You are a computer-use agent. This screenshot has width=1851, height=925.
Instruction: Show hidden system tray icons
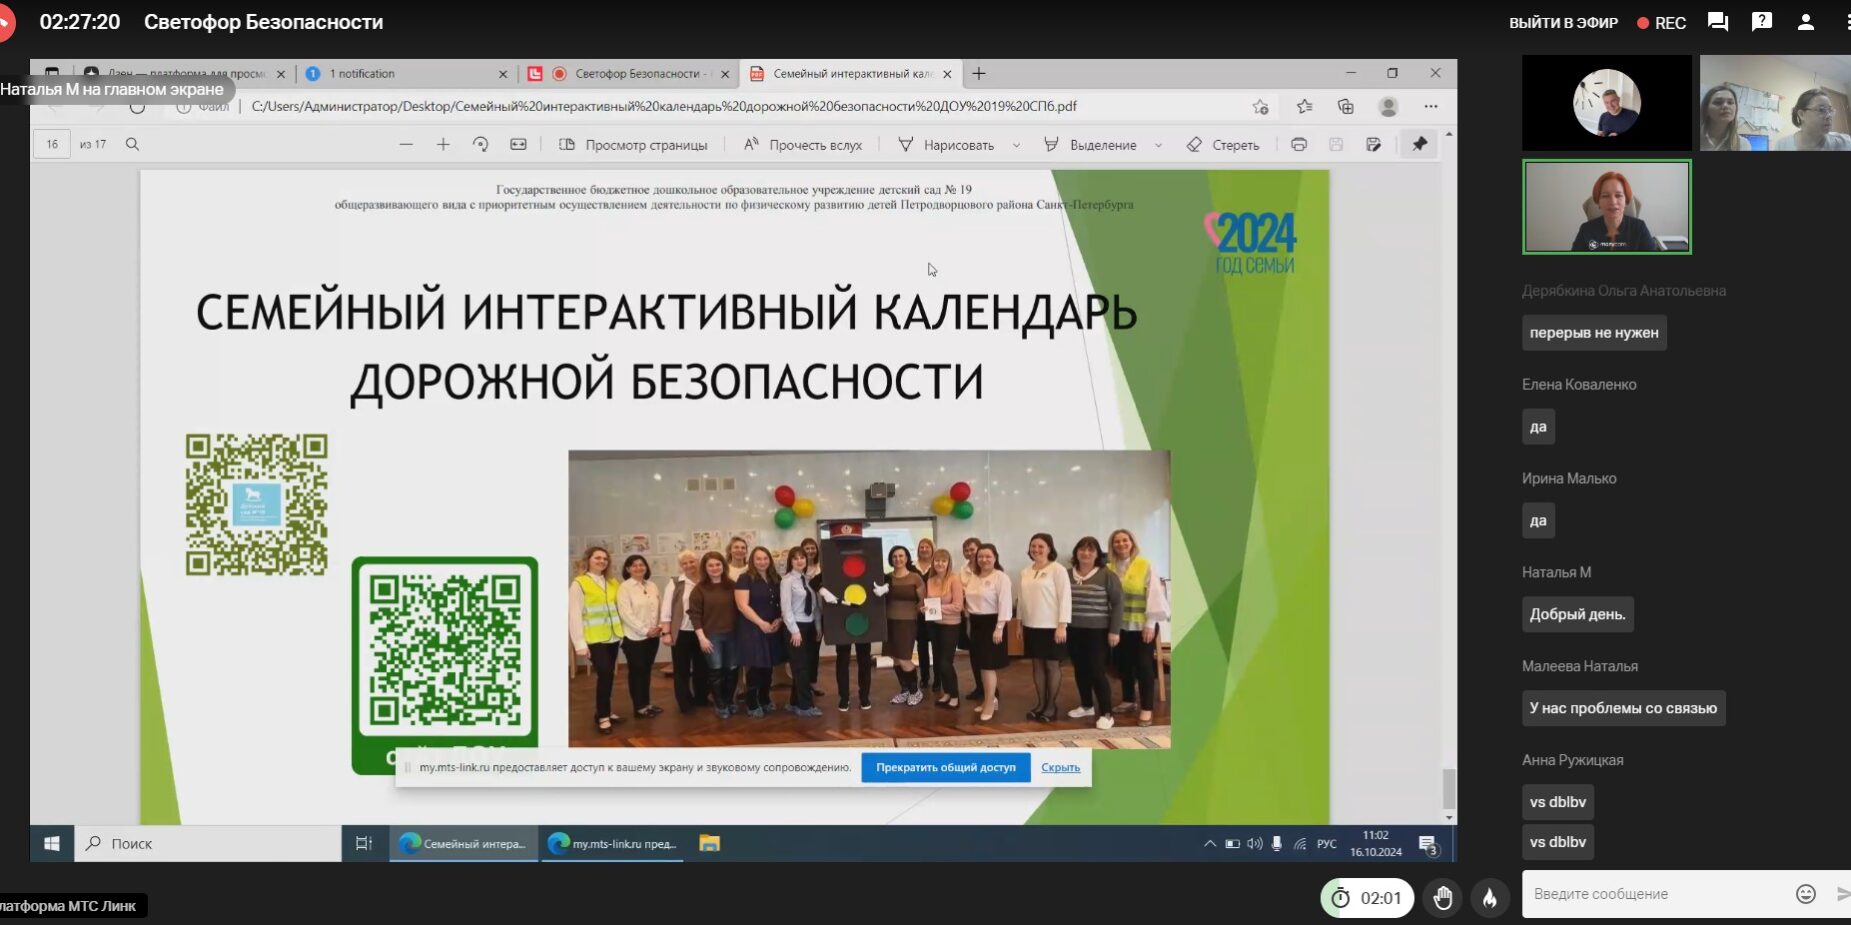[x=1210, y=843]
